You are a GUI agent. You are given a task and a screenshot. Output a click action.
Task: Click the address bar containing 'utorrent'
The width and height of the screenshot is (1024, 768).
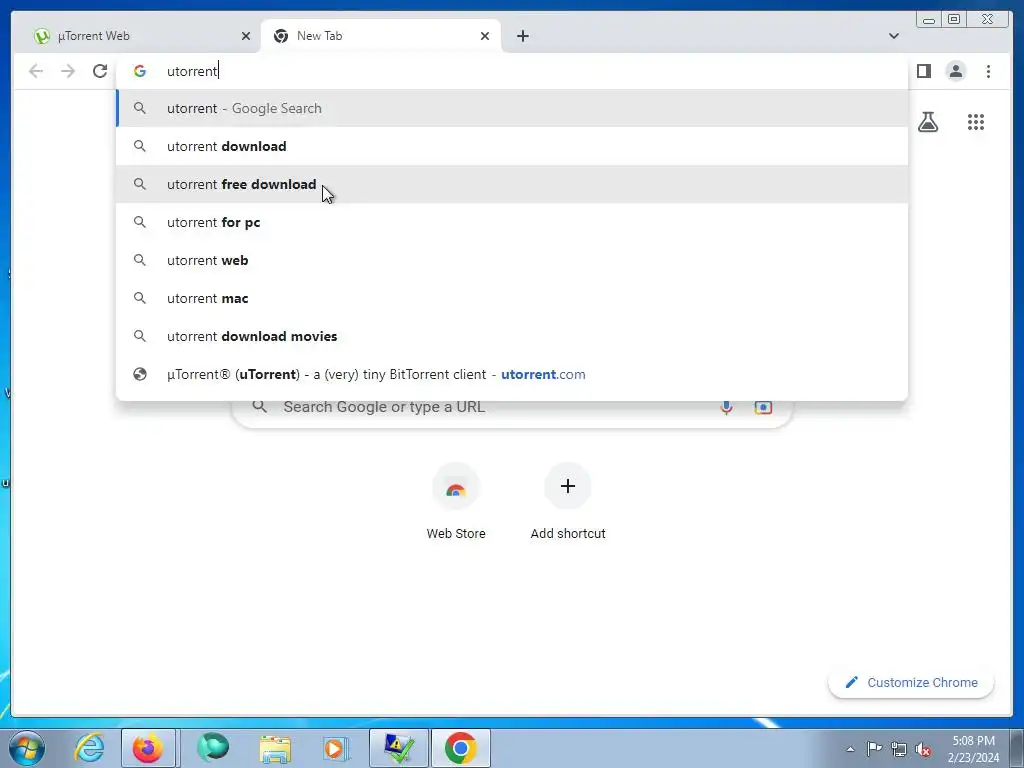(x=512, y=71)
